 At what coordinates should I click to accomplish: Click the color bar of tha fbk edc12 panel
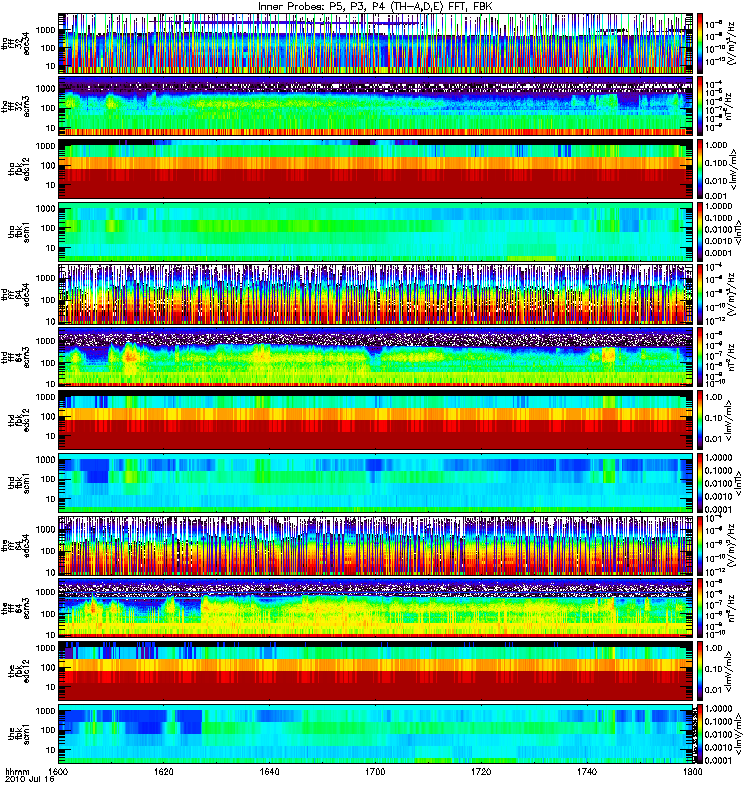click(x=700, y=169)
